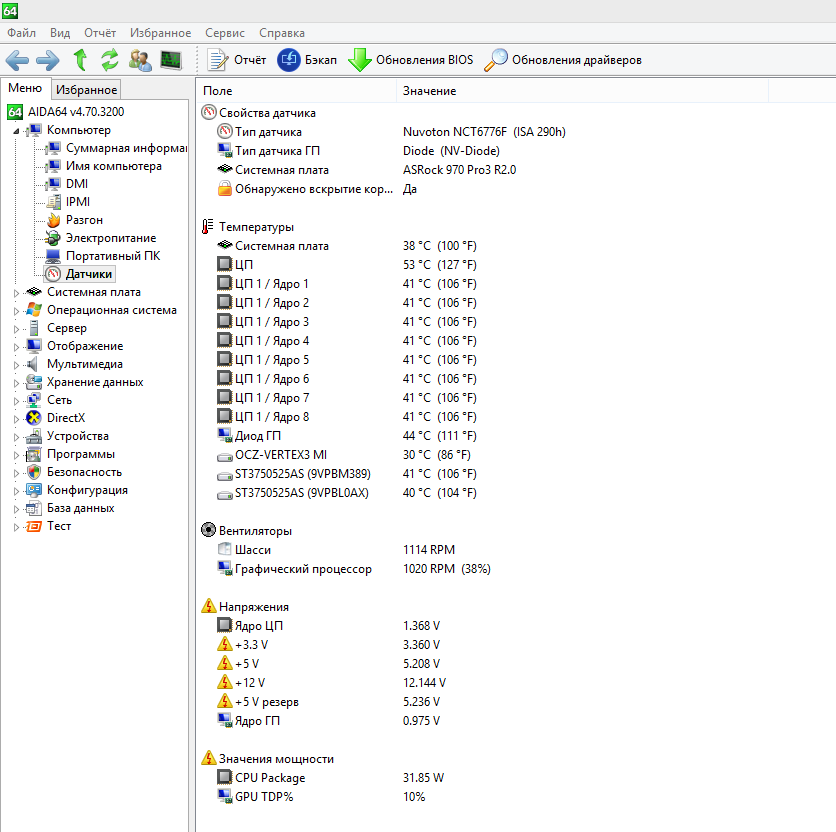The width and height of the screenshot is (836, 832).
Task: Click the Сеть network icon
Action: pyautogui.click(x=34, y=400)
